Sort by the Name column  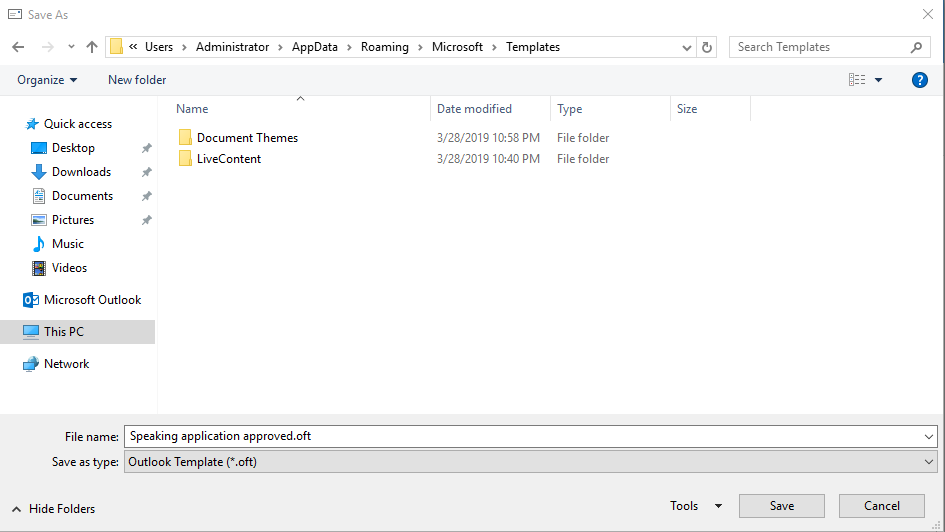click(x=192, y=109)
